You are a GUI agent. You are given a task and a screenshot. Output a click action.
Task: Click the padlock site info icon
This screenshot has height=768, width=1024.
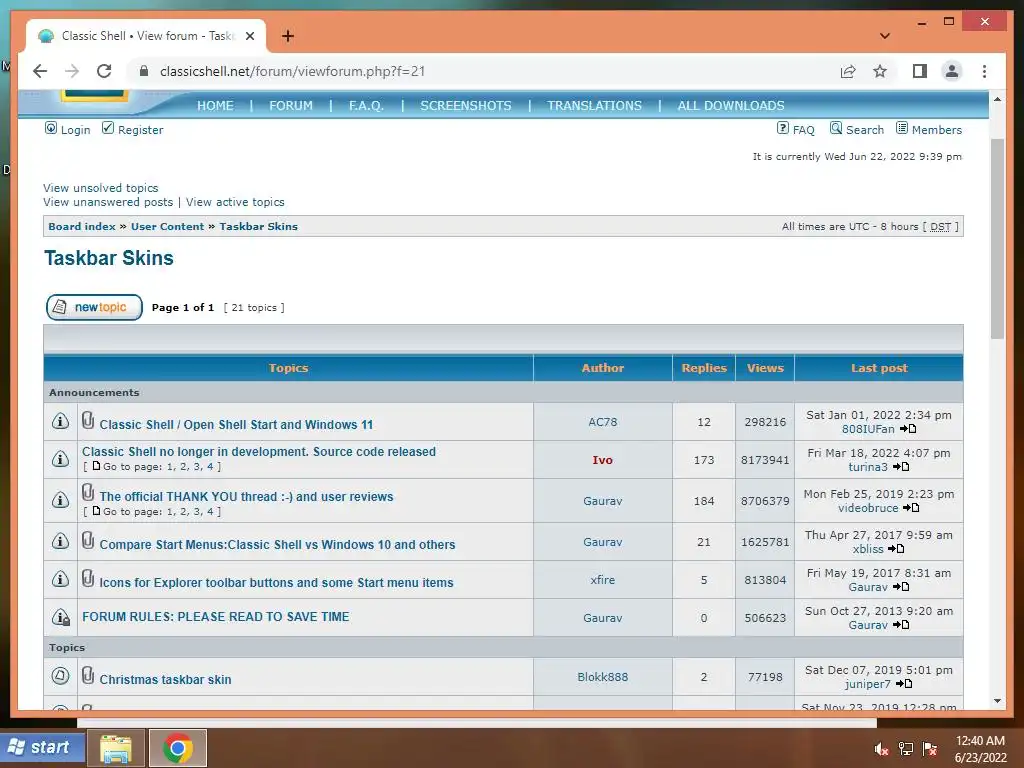tap(144, 71)
